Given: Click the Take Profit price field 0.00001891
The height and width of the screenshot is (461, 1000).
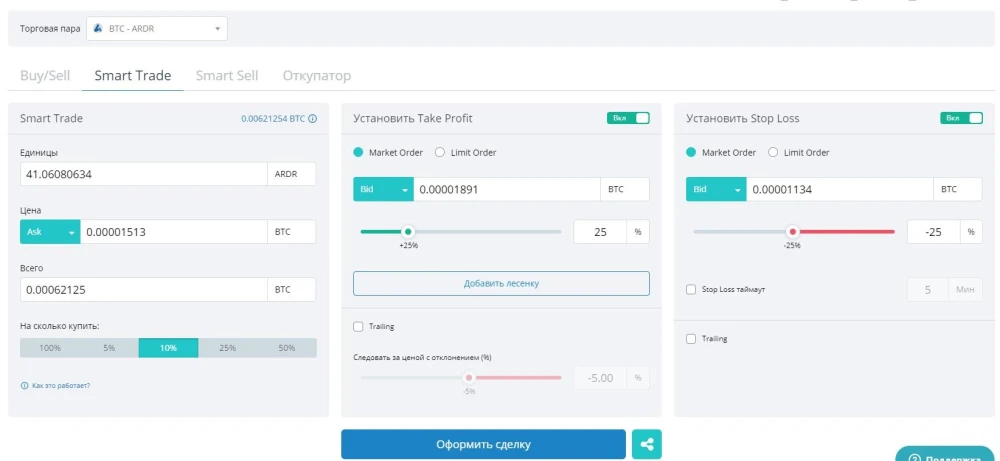Looking at the screenshot, I should coord(507,189).
